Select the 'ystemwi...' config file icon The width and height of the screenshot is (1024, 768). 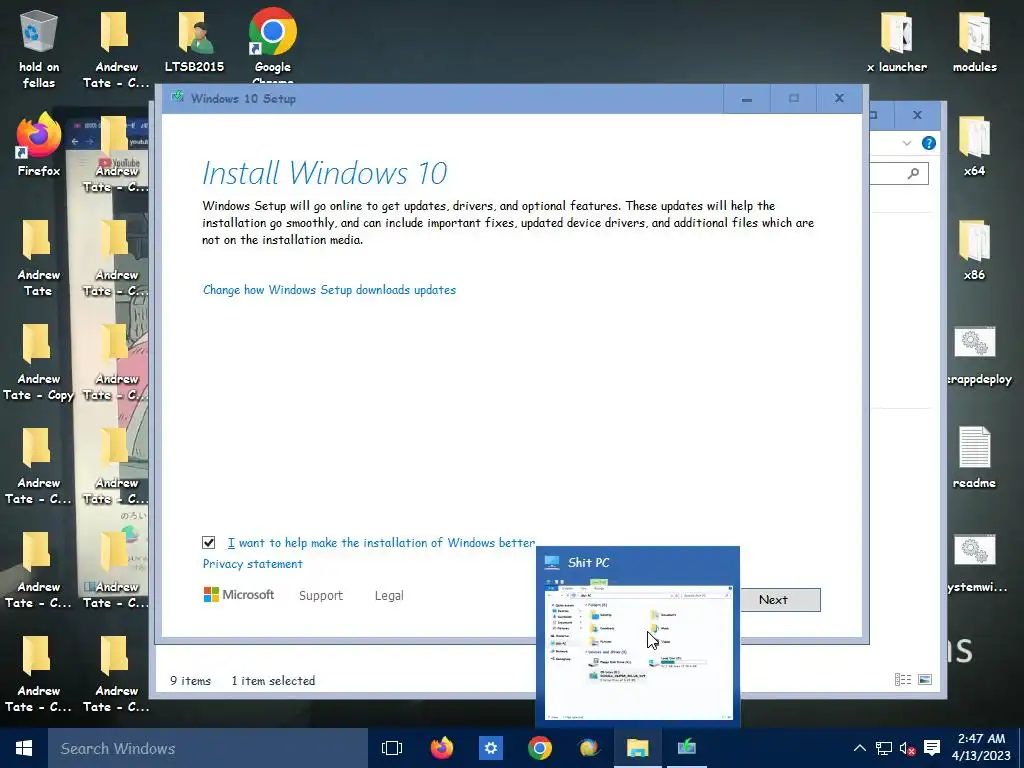click(x=974, y=550)
